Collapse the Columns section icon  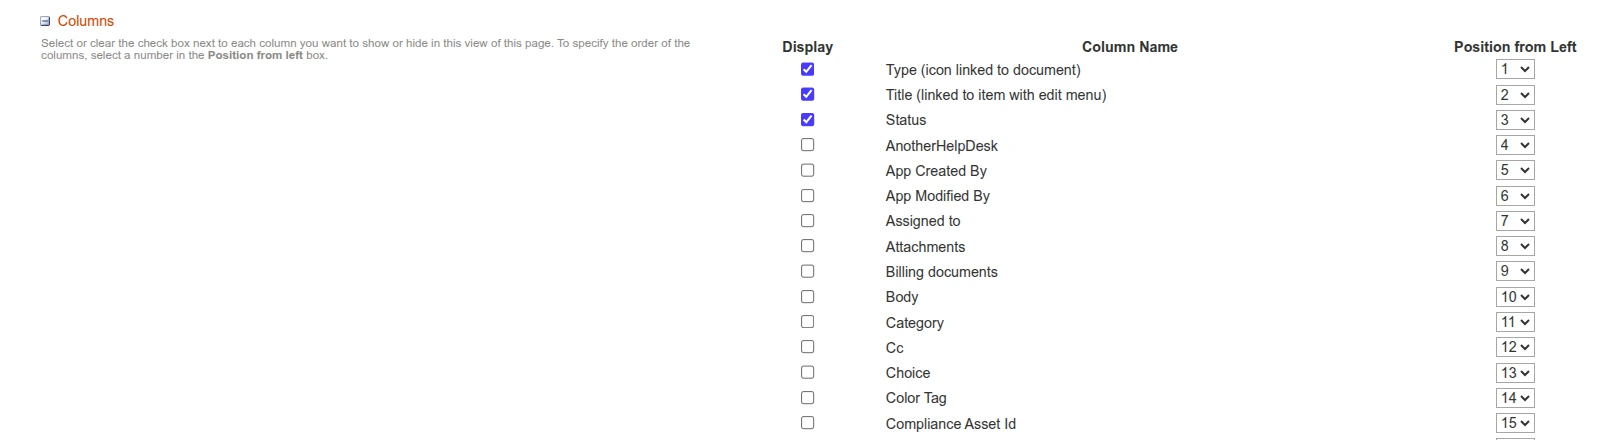[x=45, y=21]
